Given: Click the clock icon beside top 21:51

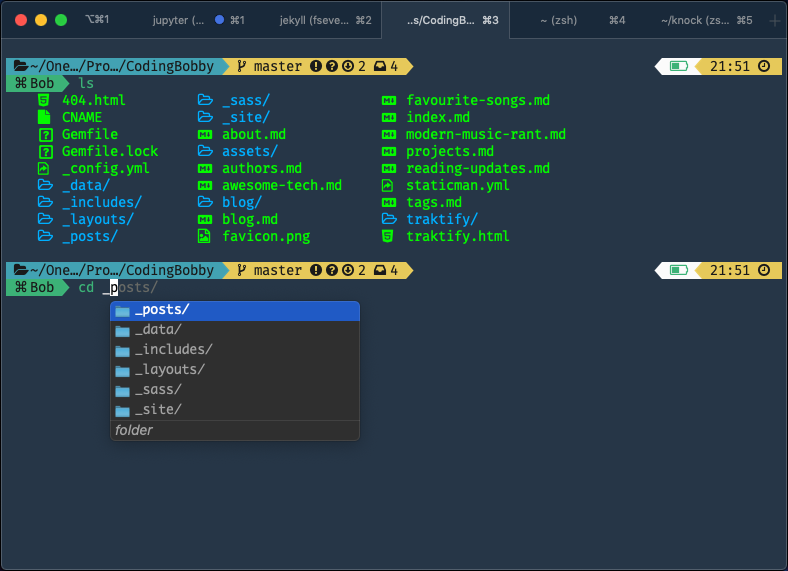Looking at the screenshot, I should [764, 66].
